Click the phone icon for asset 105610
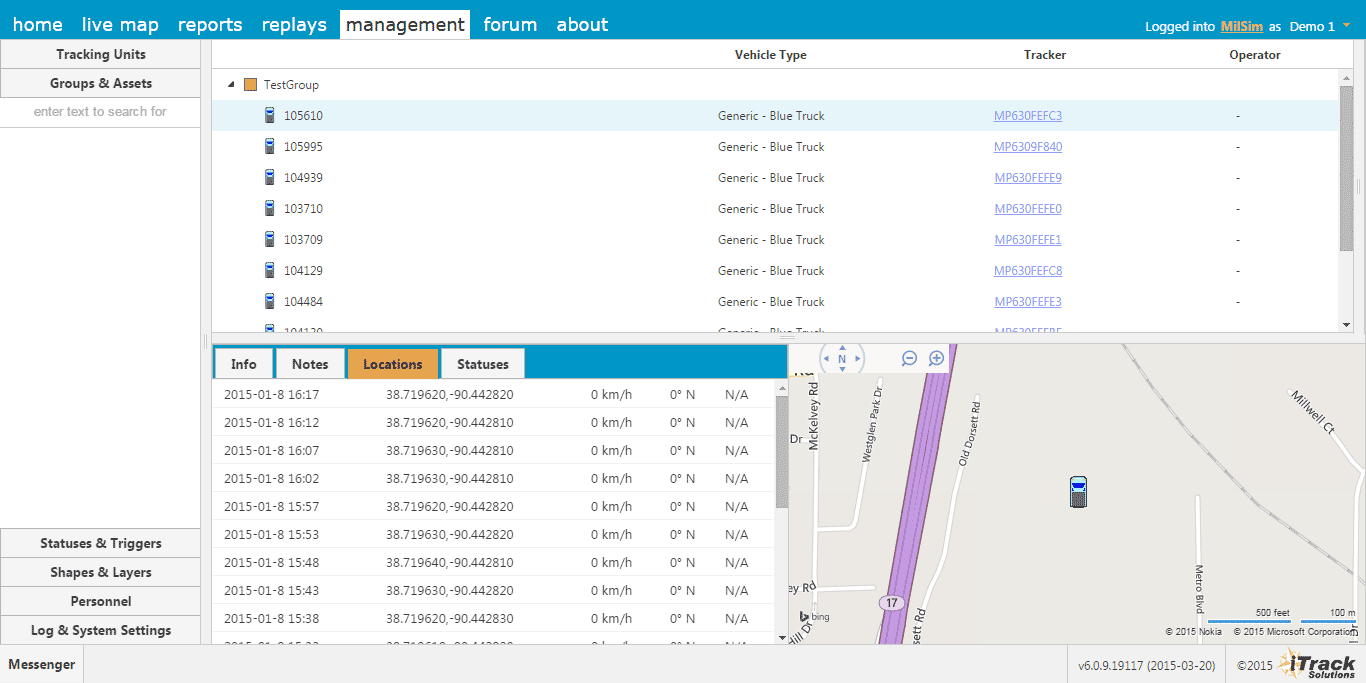The width and height of the screenshot is (1366, 683). tap(270, 115)
